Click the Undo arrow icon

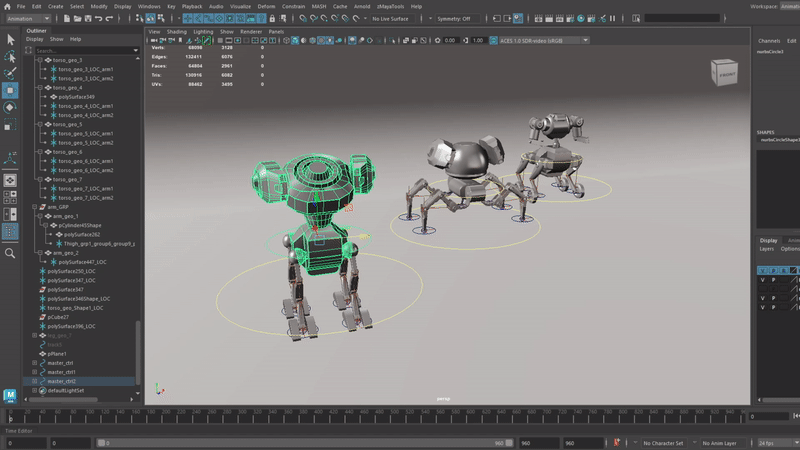pos(98,19)
